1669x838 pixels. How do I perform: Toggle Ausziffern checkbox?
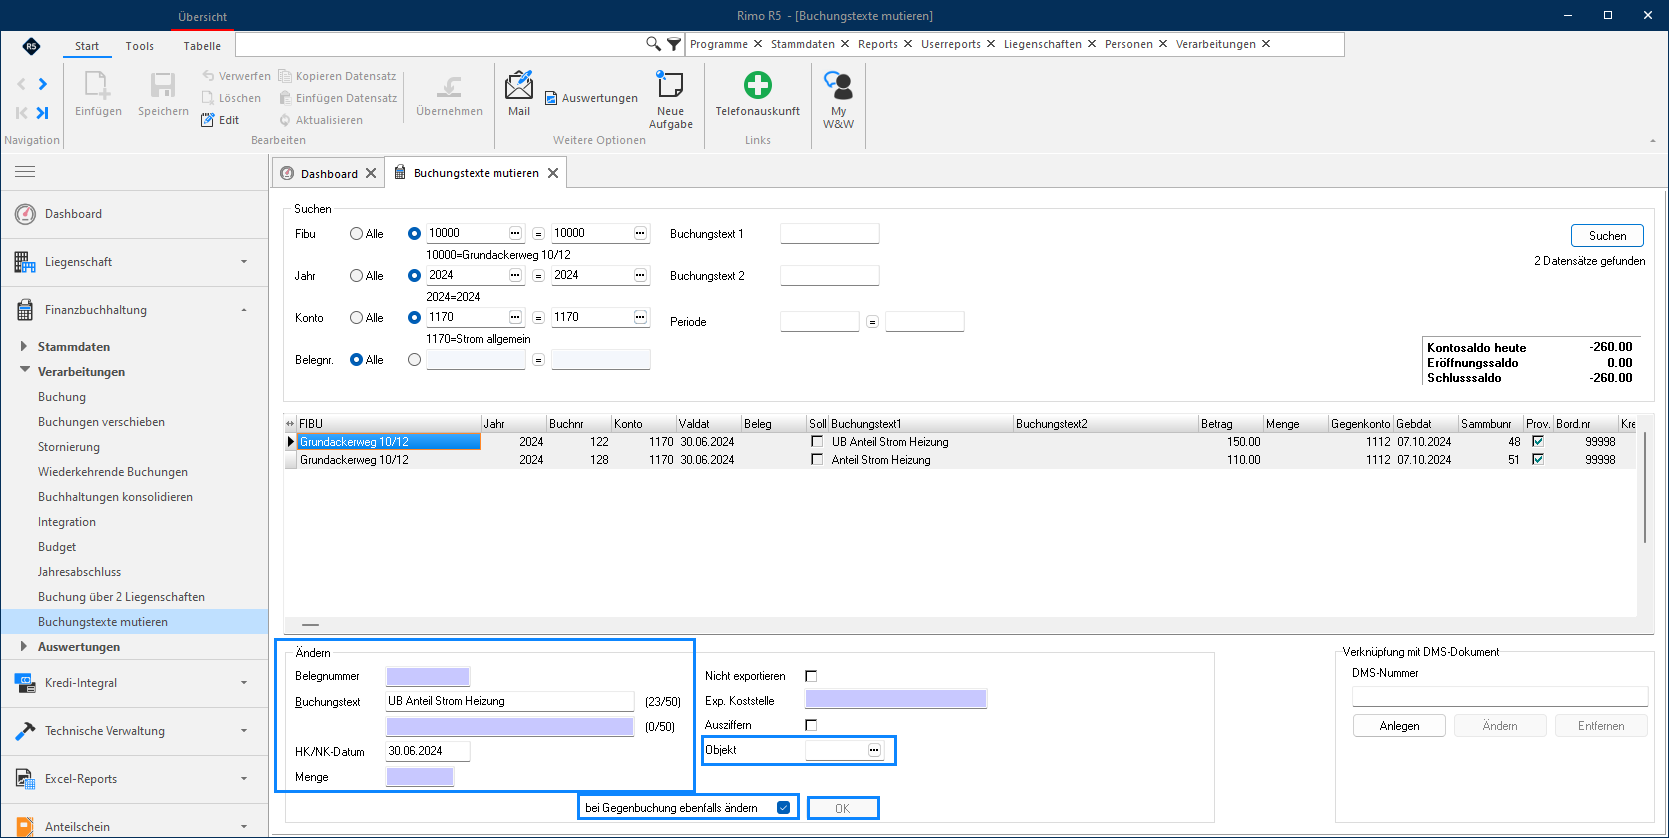pos(811,725)
